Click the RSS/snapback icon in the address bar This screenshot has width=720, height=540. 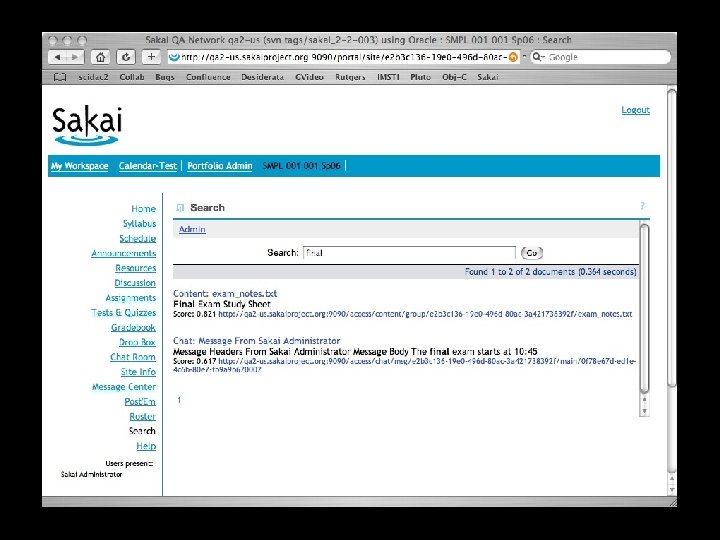[x=513, y=57]
